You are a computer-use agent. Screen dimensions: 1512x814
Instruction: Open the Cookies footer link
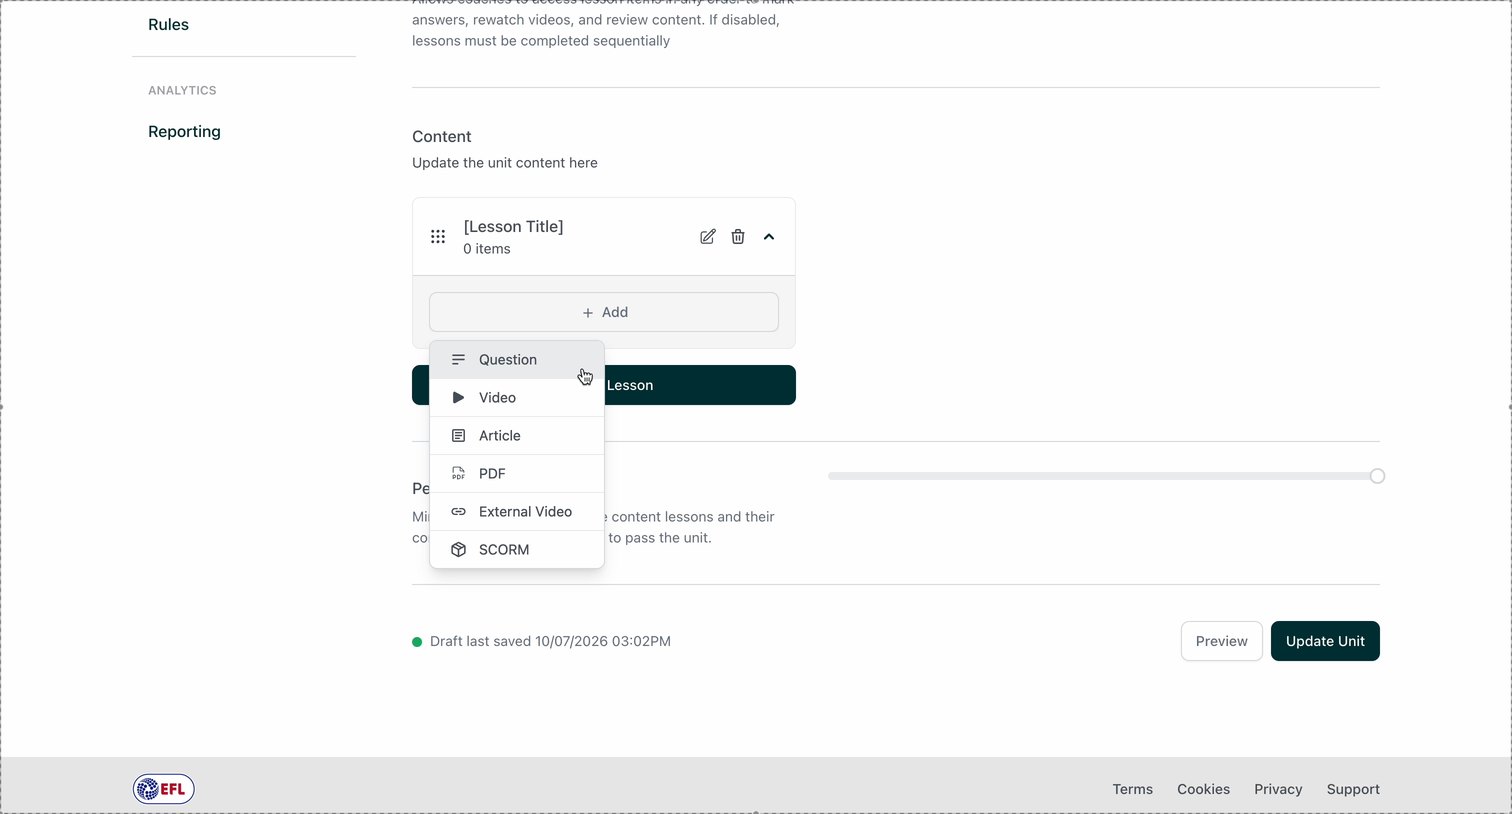click(1203, 789)
